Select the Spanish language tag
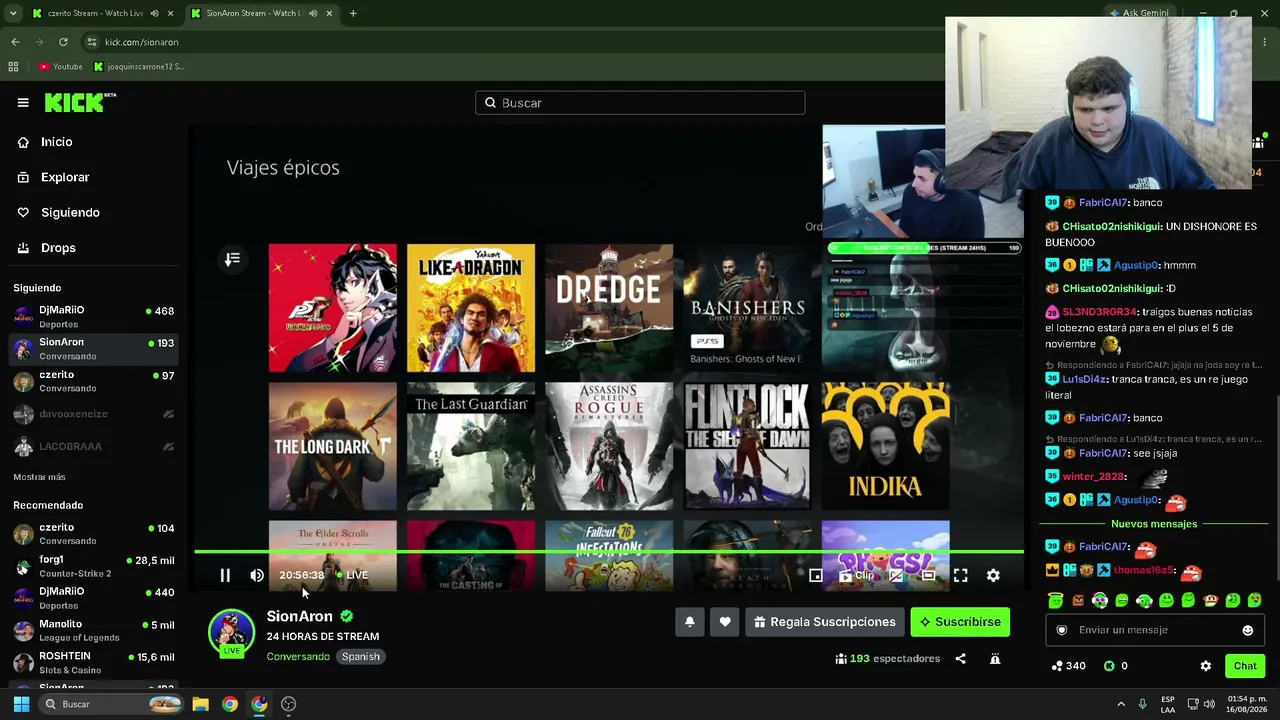 360,657
